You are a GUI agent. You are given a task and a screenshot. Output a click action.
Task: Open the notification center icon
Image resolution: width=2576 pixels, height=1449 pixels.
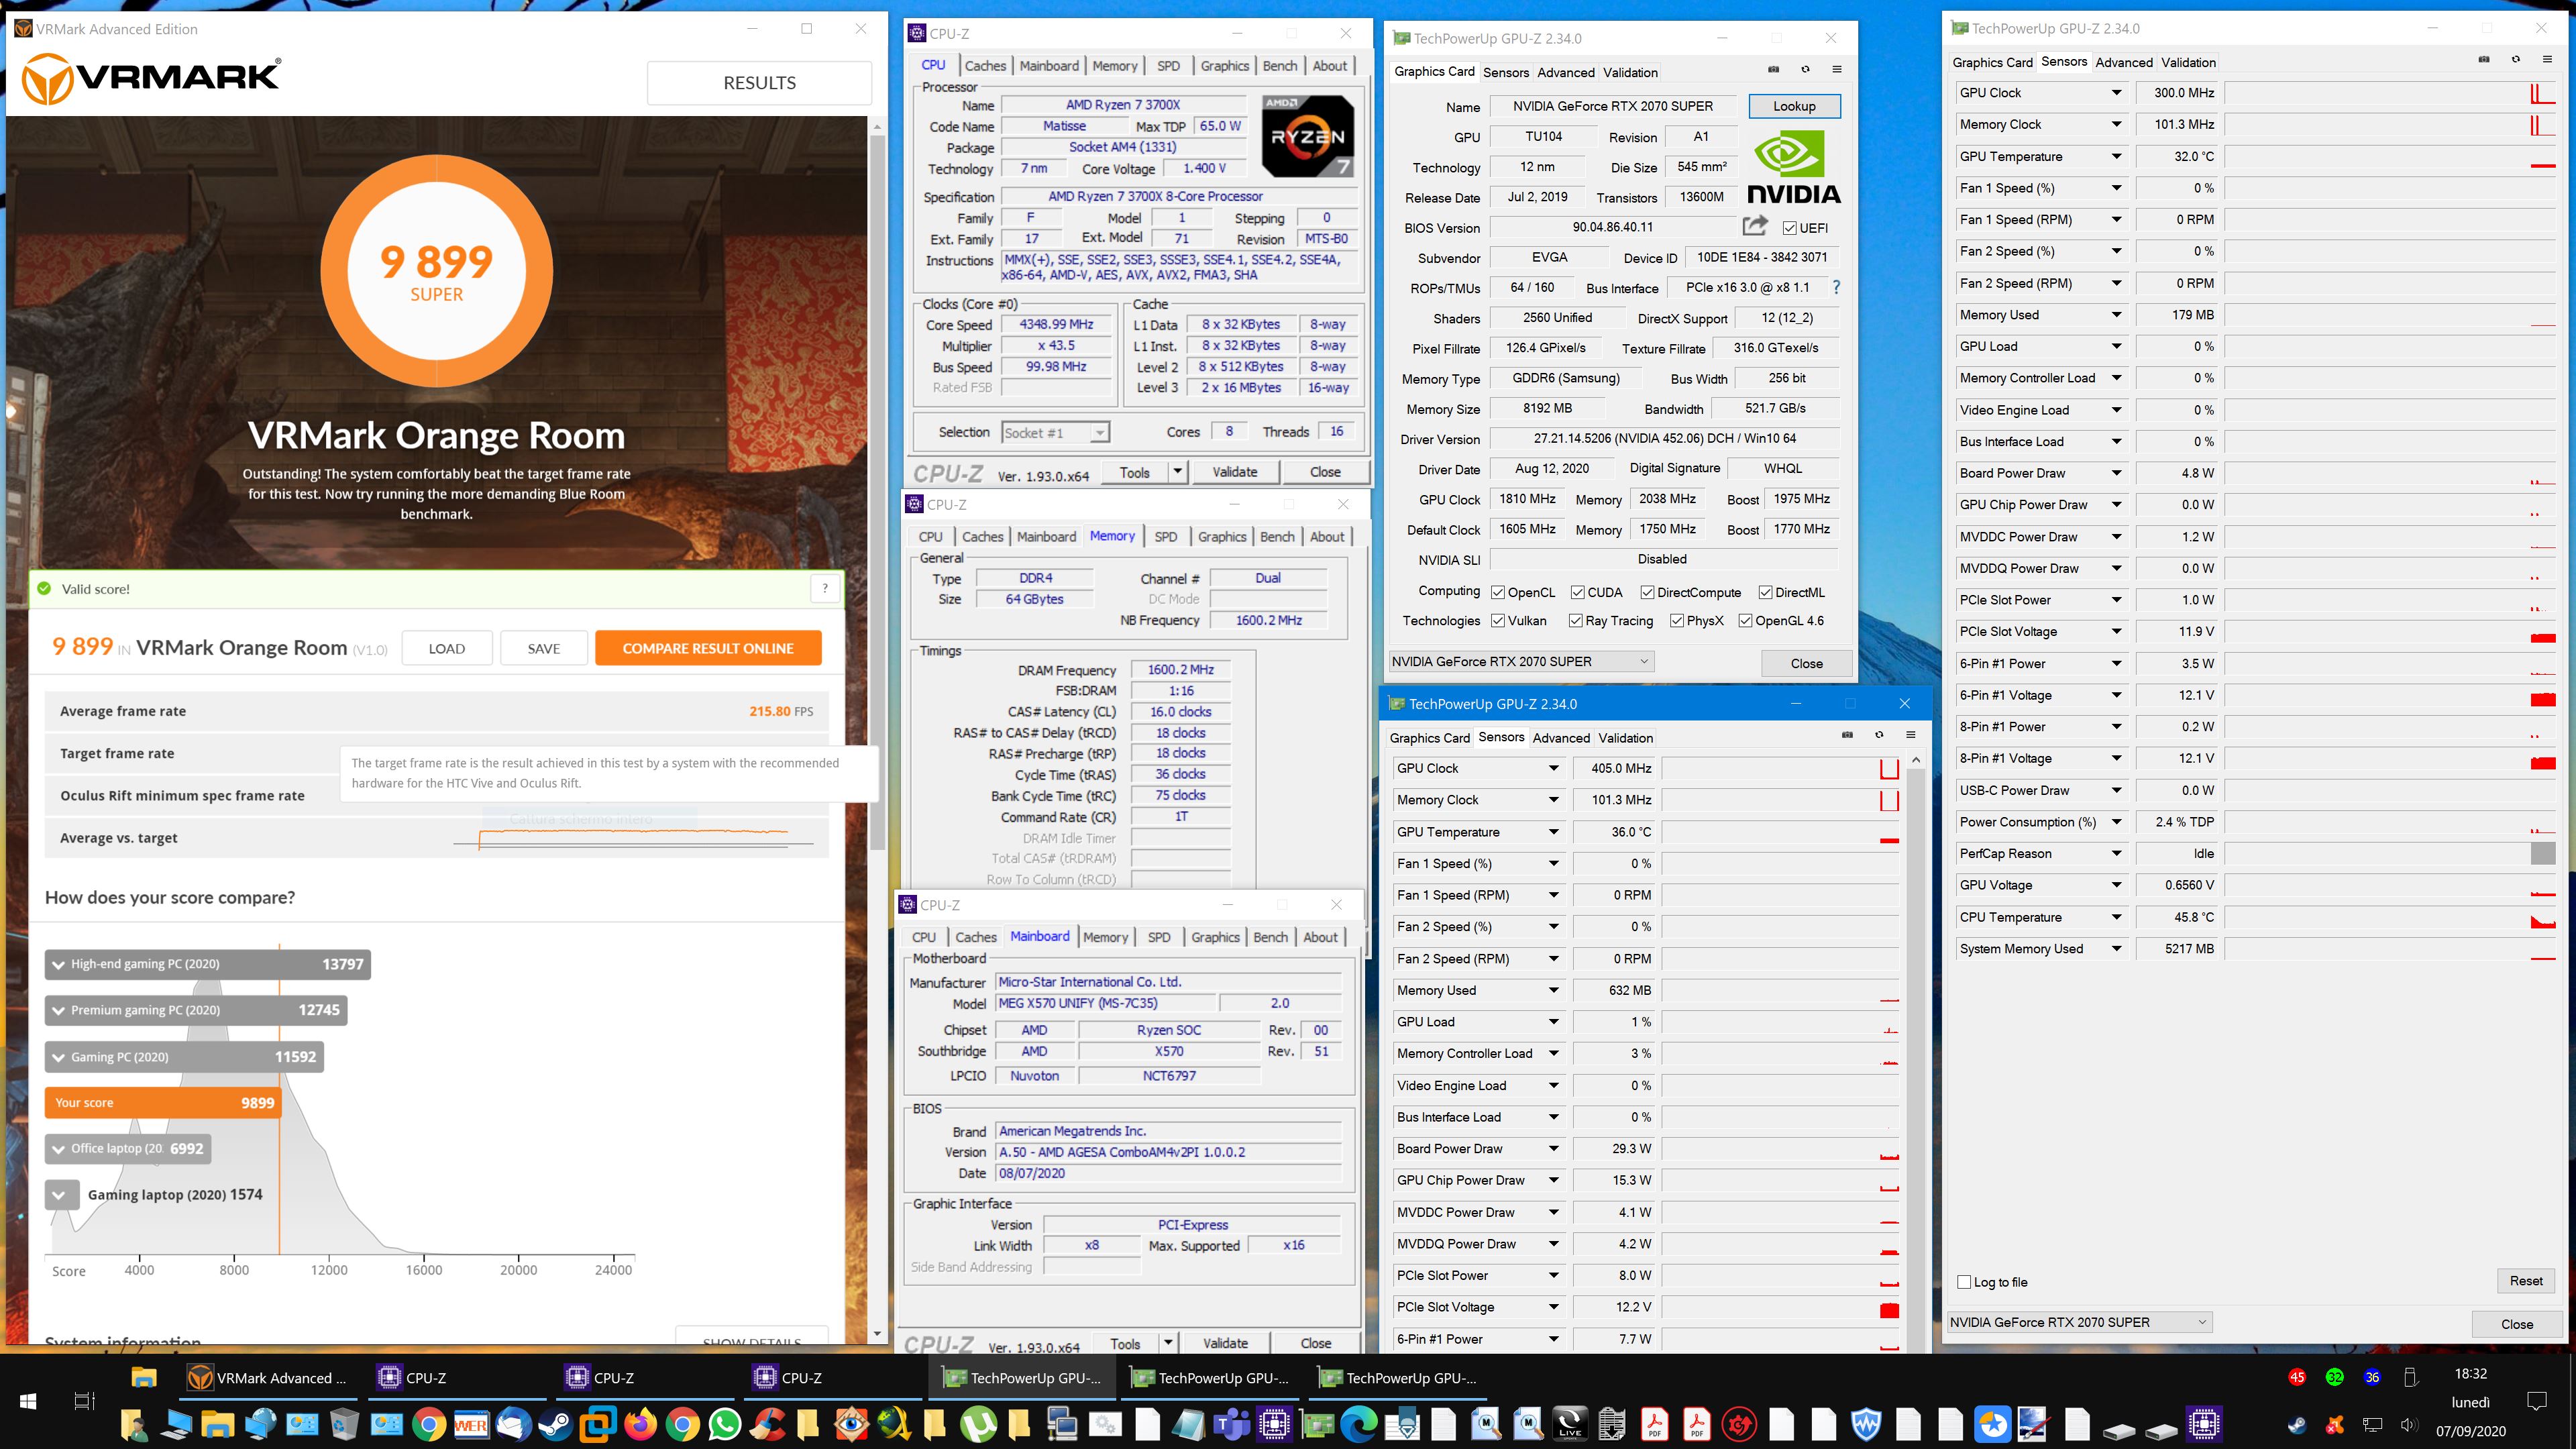2537,1401
